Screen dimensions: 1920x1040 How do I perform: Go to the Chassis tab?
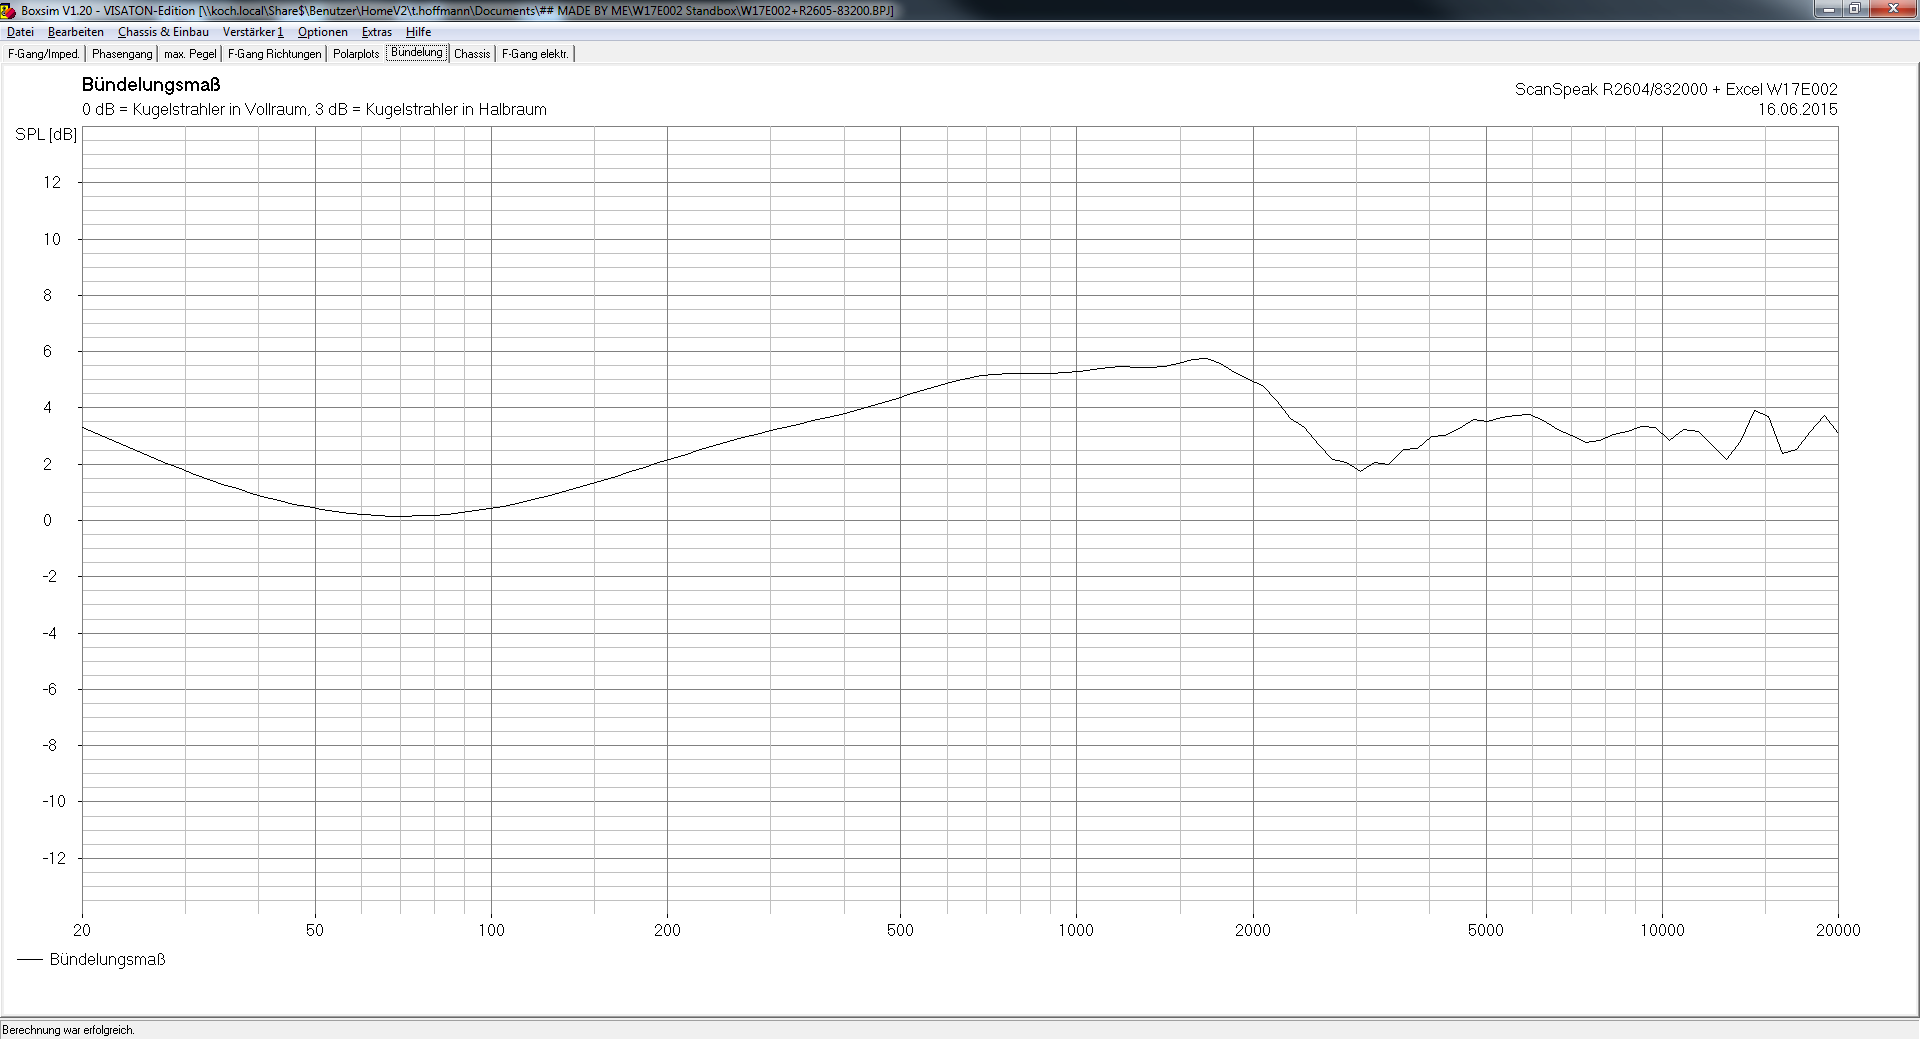[472, 54]
